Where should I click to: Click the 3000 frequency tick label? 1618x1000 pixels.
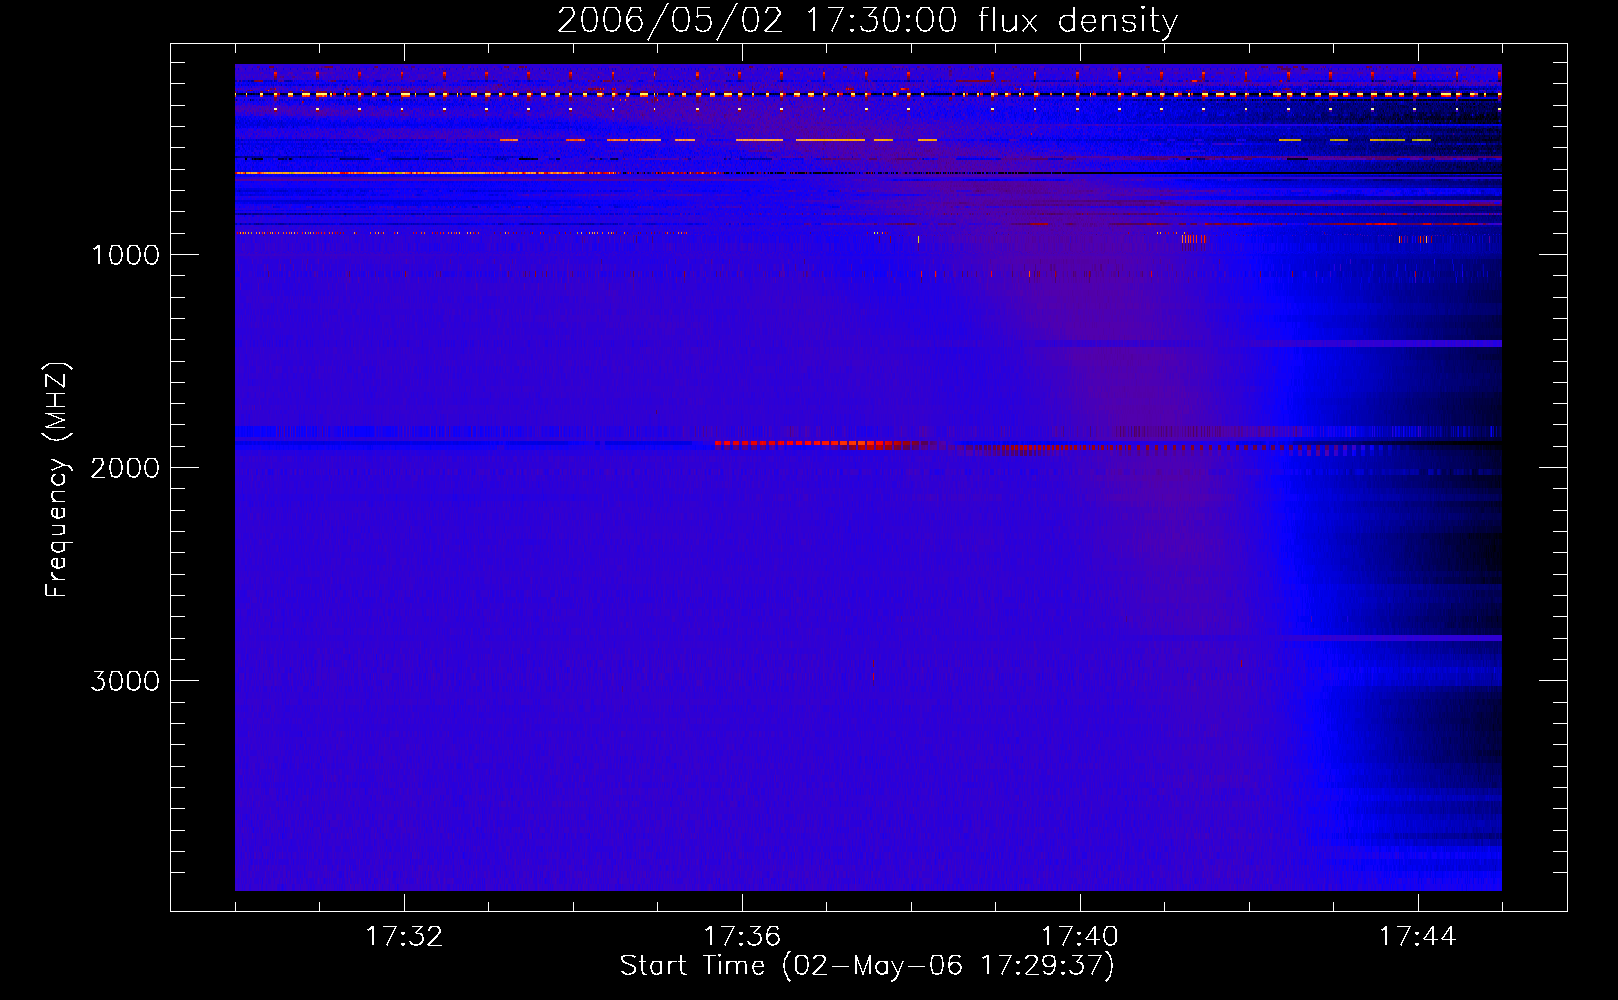125,681
